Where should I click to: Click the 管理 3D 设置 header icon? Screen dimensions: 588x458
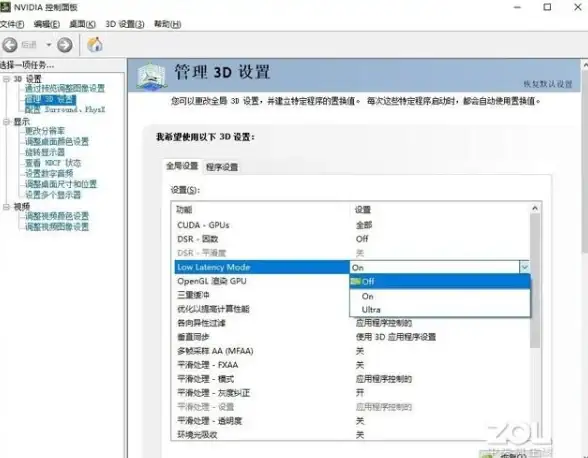click(151, 77)
